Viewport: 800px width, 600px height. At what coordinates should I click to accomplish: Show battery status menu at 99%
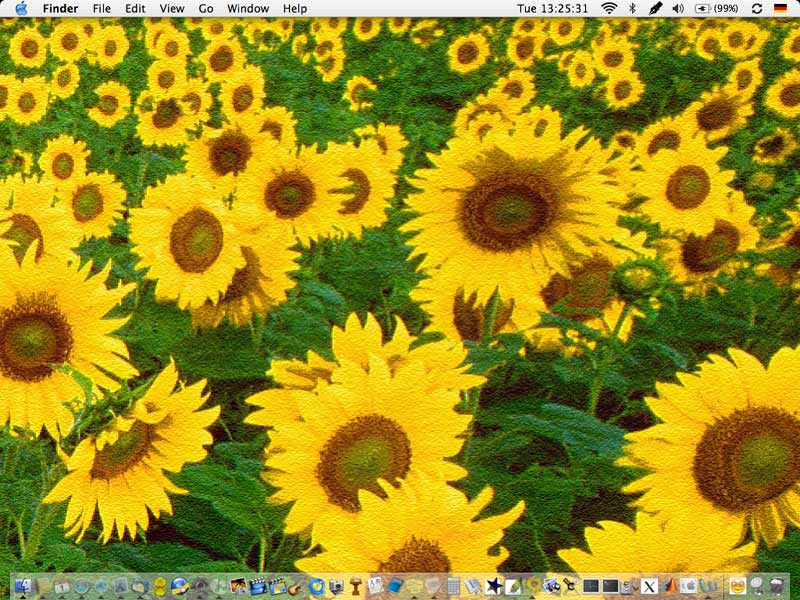716,8
